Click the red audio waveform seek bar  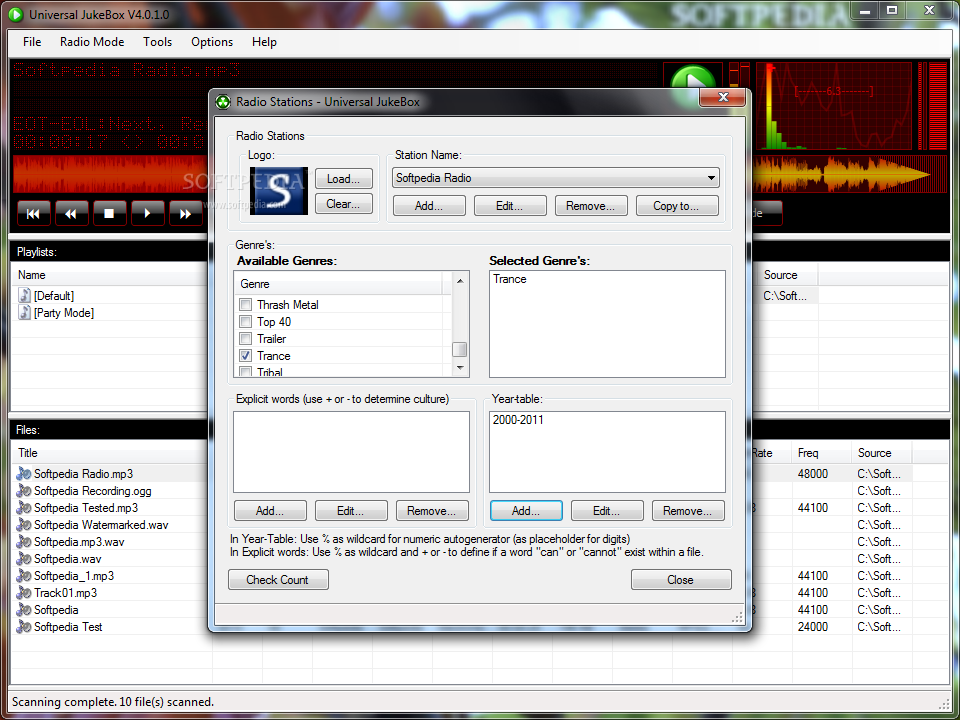(x=109, y=174)
